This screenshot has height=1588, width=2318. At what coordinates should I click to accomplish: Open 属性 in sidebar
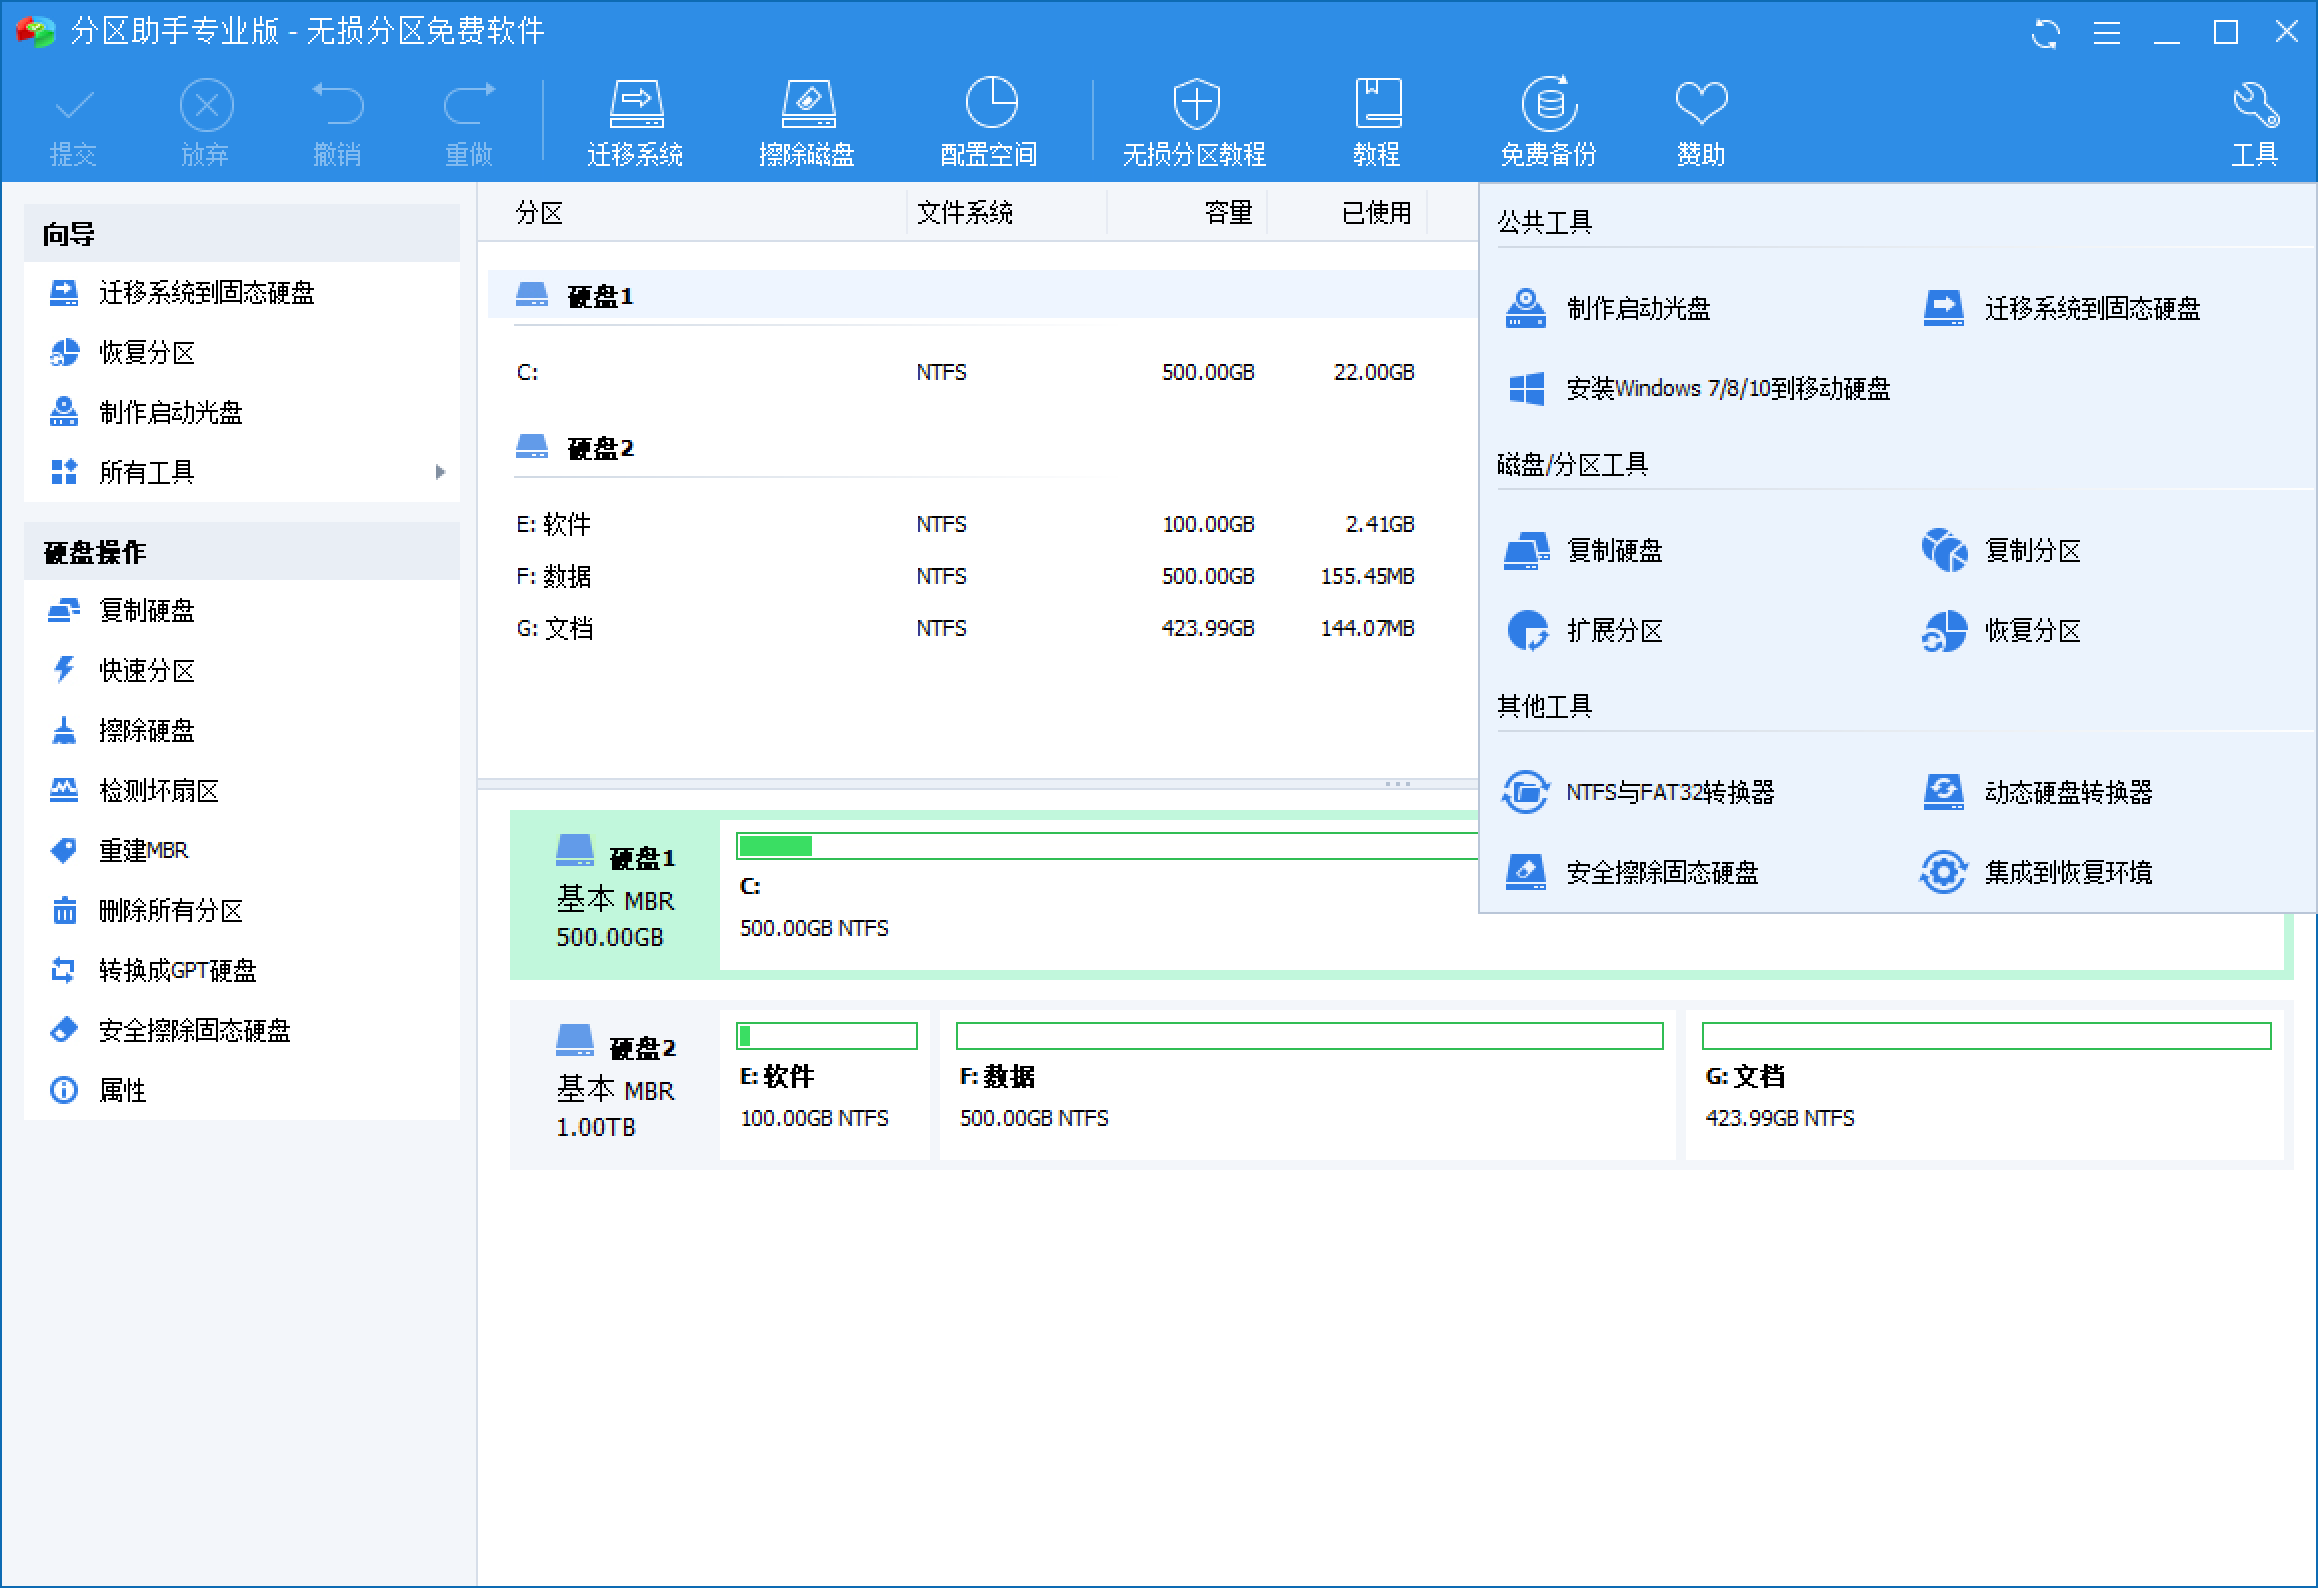point(242,1090)
